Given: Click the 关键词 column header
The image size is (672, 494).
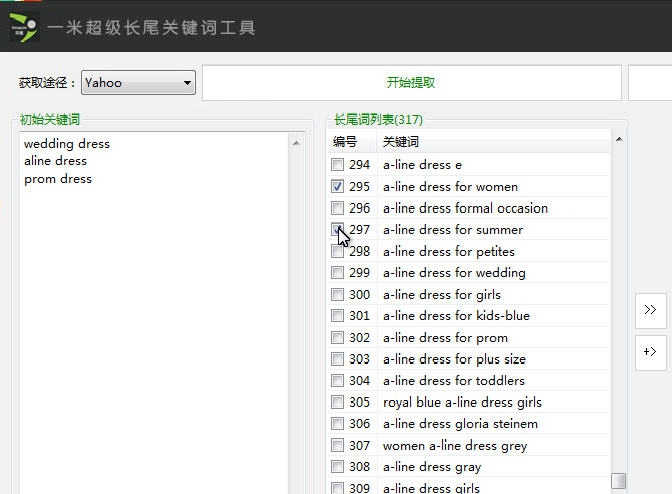Looking at the screenshot, I should [x=493, y=141].
